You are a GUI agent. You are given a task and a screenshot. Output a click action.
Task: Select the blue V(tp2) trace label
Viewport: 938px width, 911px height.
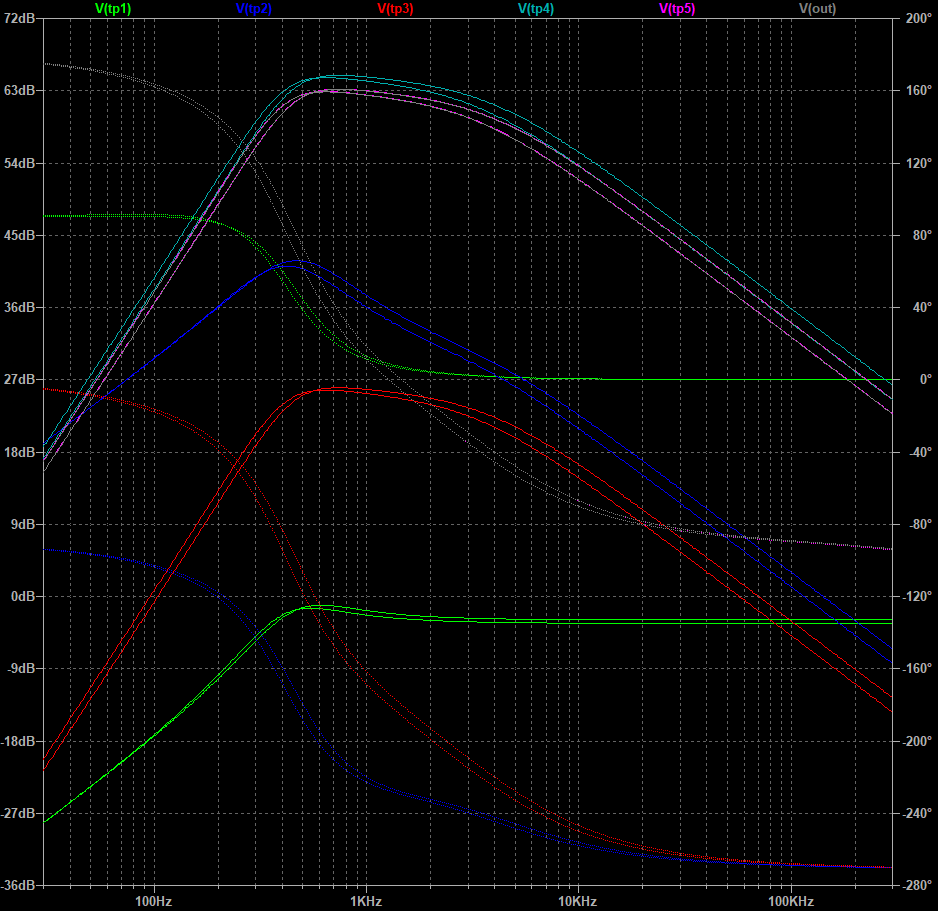(254, 9)
